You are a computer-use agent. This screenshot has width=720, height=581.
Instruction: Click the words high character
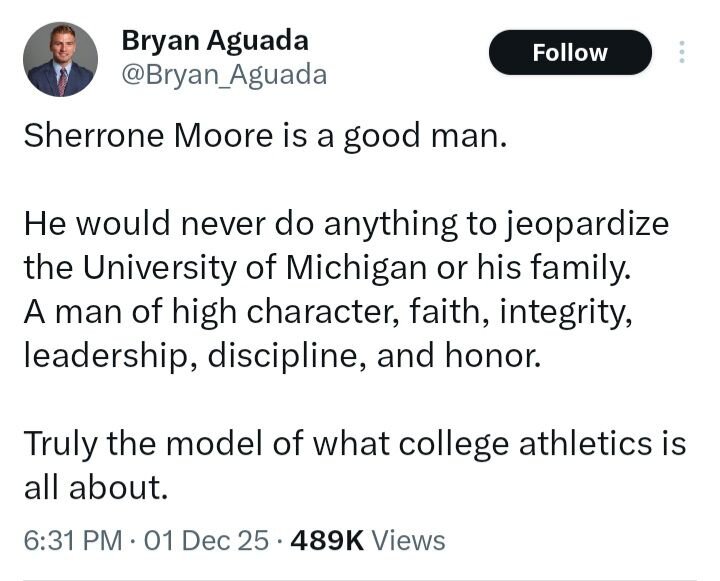click(254, 312)
